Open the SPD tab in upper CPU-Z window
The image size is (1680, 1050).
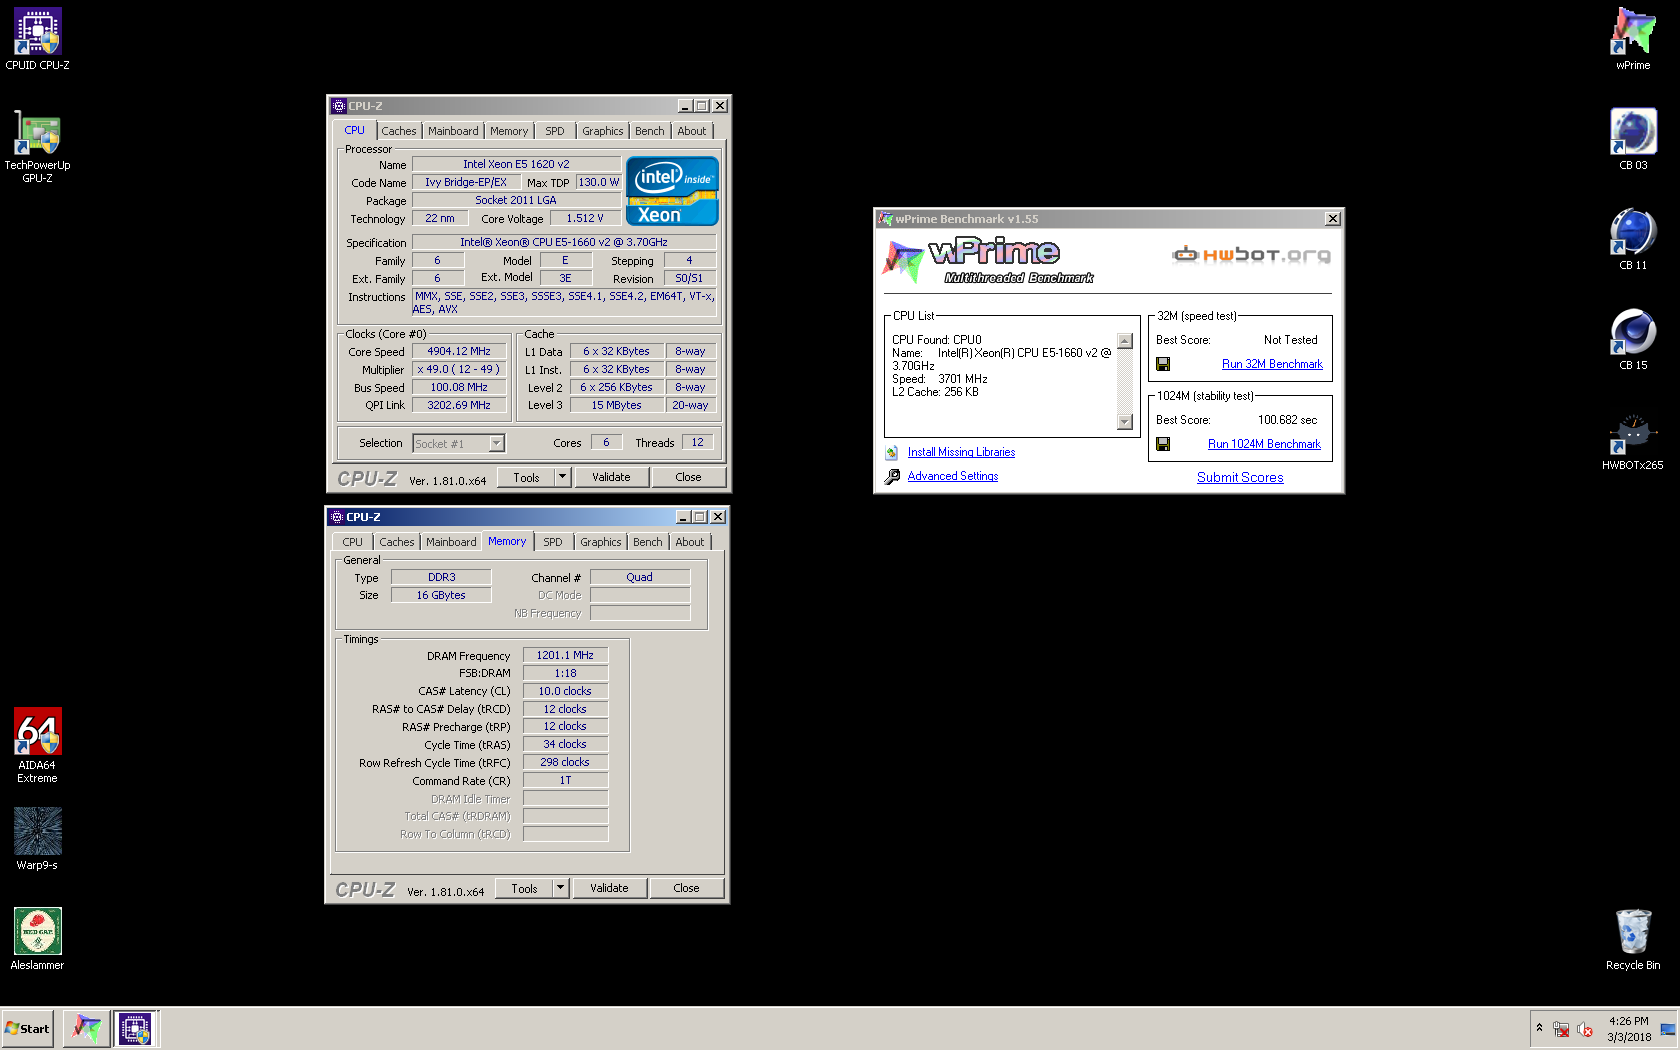[x=555, y=131]
